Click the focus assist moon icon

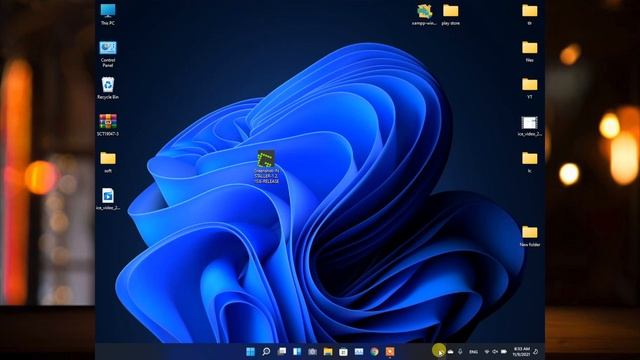[536, 351]
